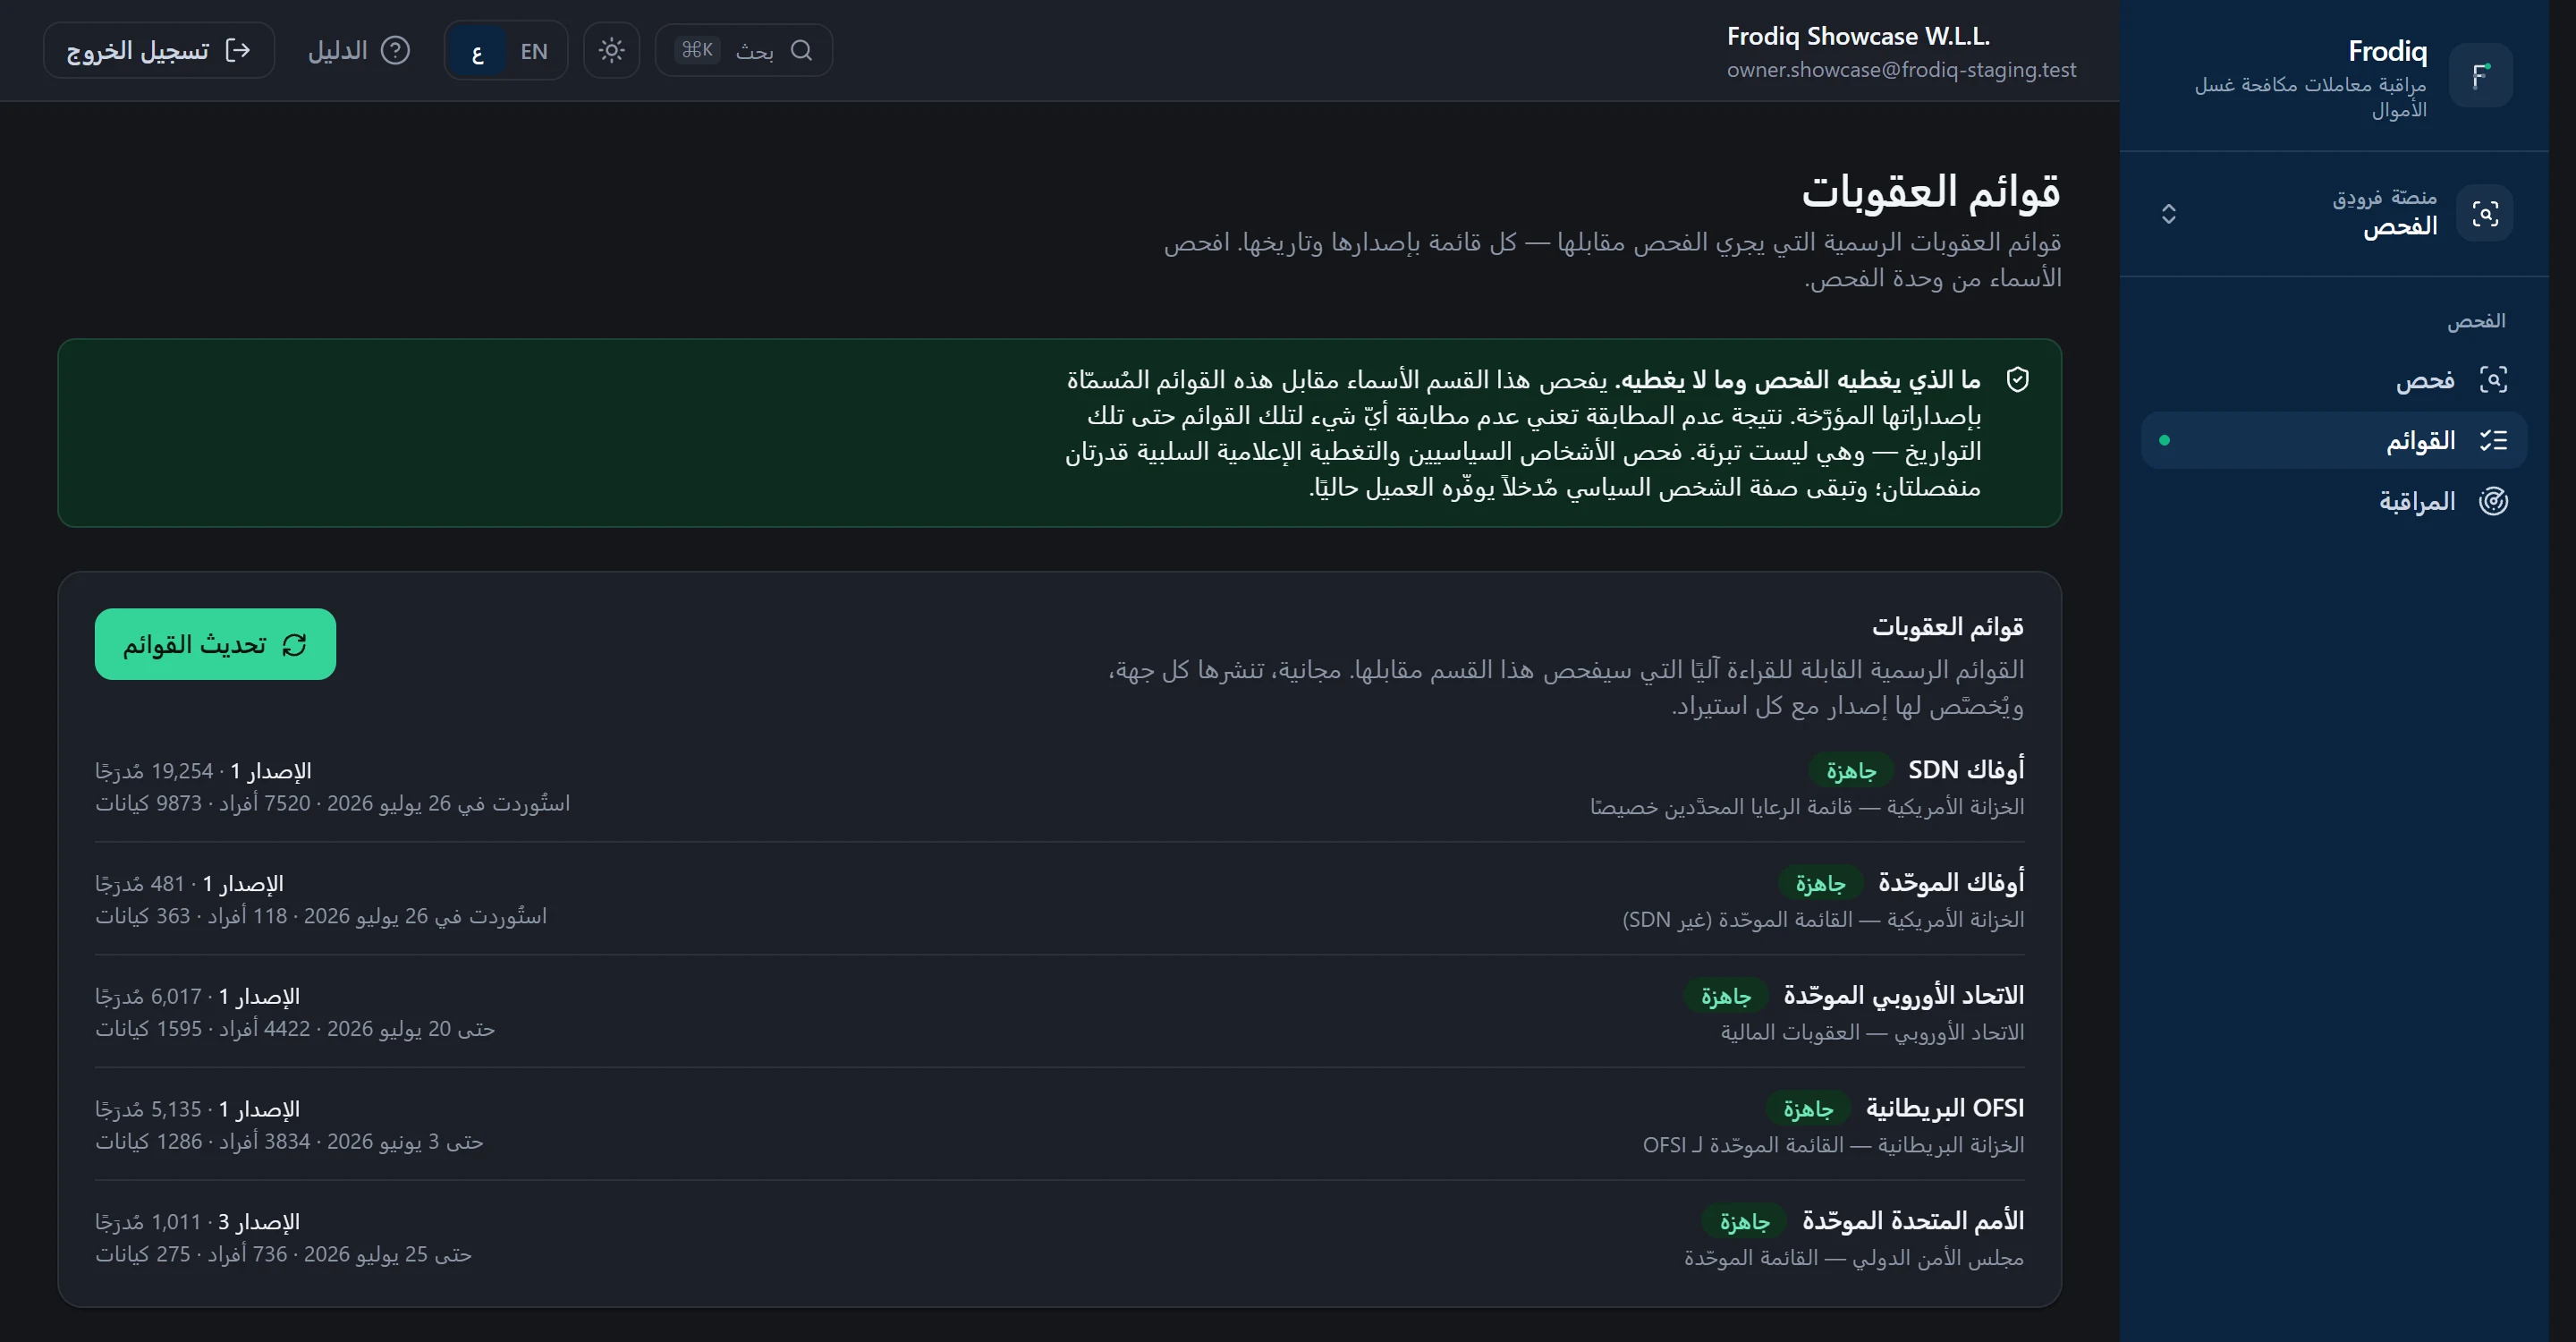Click the shield icon in the coverage notice
Image resolution: width=2576 pixels, height=1342 pixels.
[x=2017, y=380]
